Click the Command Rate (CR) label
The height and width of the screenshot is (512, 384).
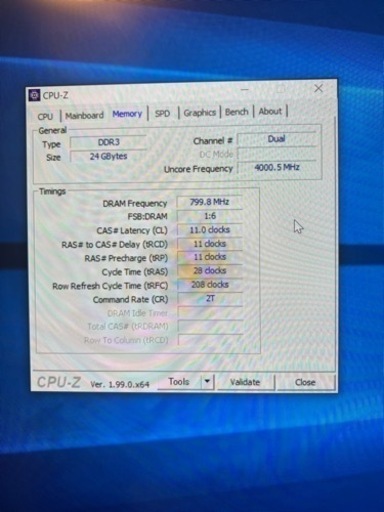click(130, 300)
